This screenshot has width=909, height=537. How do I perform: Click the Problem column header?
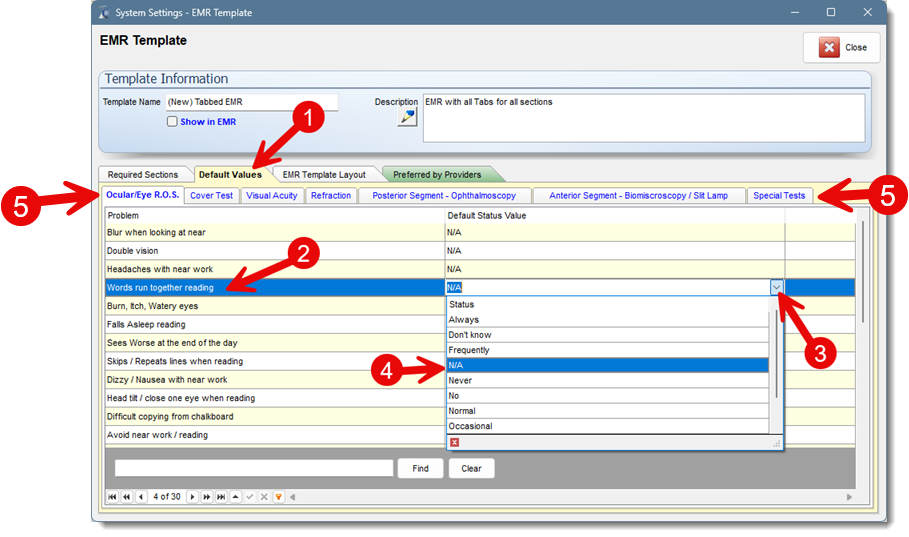point(275,216)
